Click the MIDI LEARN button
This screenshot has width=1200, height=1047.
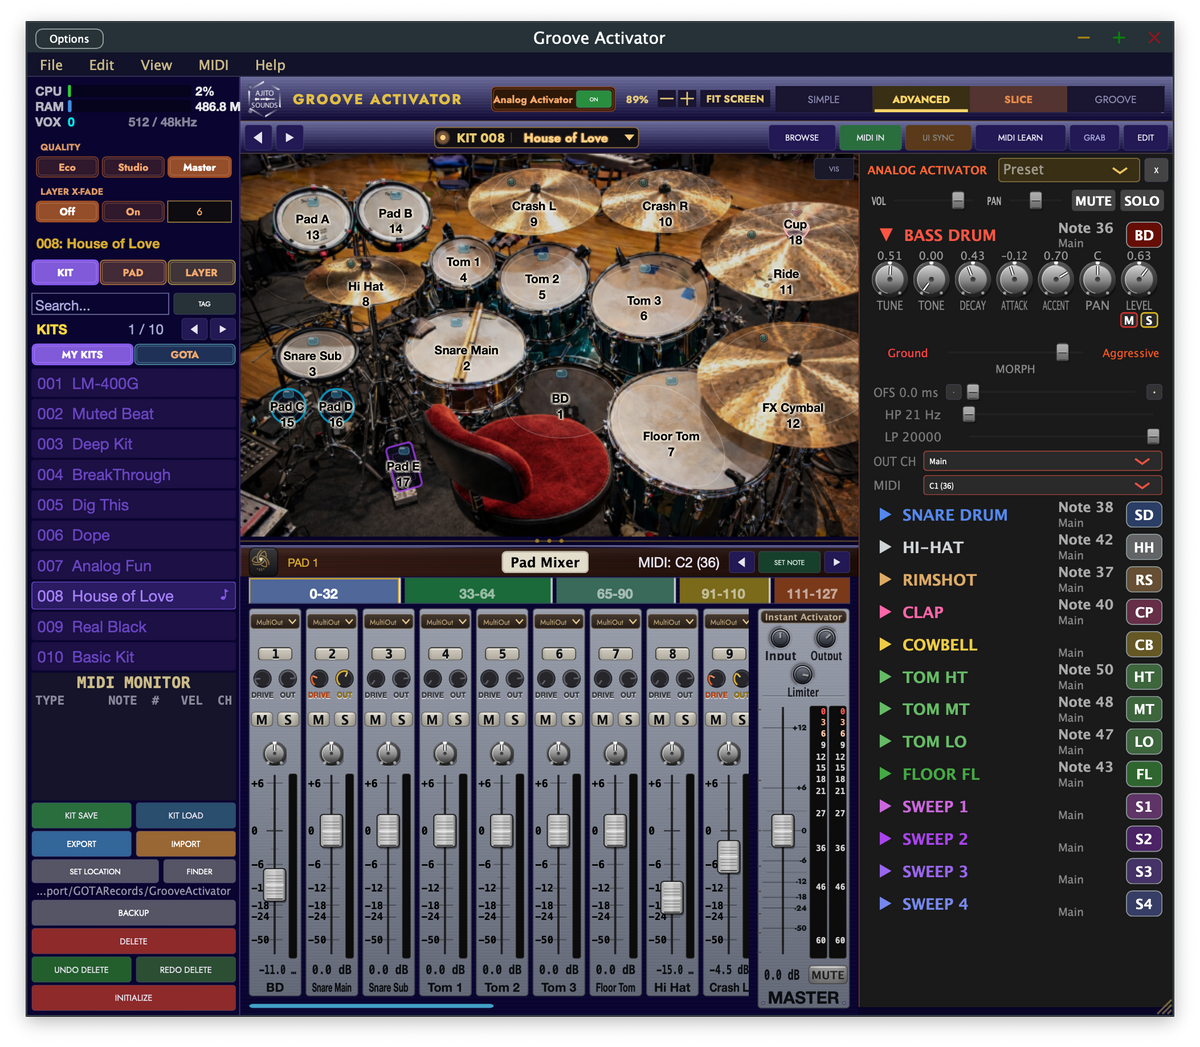(x=1020, y=137)
